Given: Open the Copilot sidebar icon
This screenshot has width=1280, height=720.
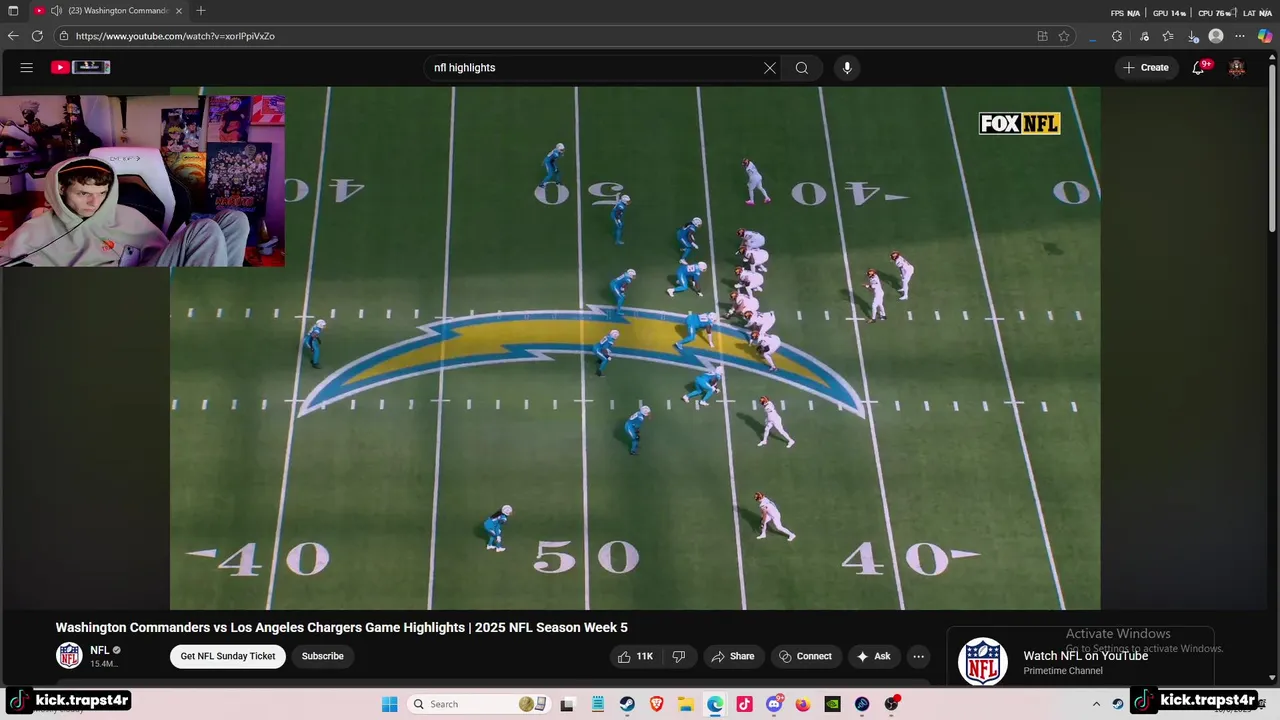Looking at the screenshot, I should (x=1265, y=36).
